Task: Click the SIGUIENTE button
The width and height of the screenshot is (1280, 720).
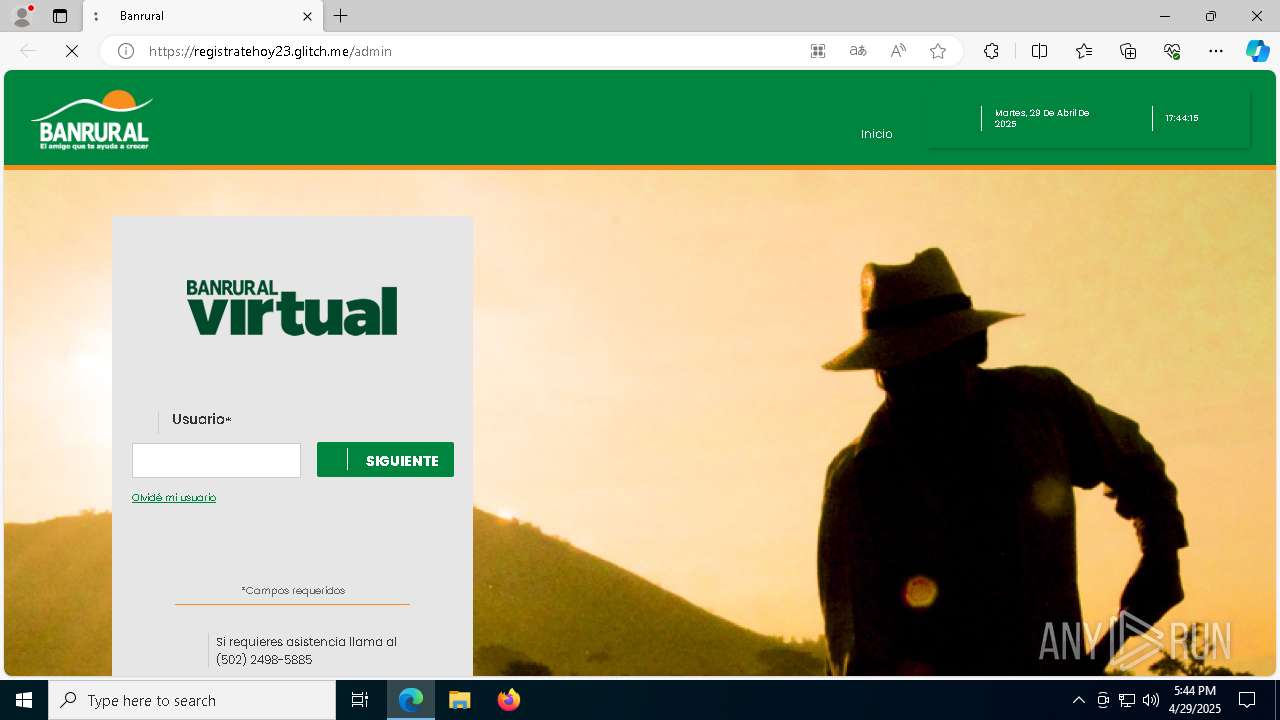Action: 385,460
